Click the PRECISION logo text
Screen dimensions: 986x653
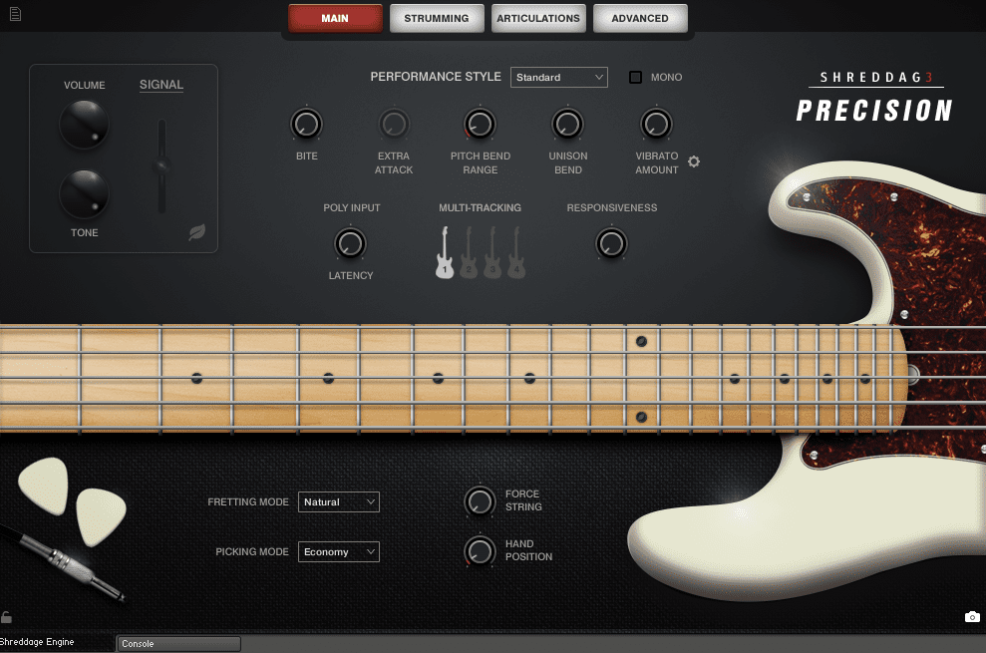pos(874,110)
